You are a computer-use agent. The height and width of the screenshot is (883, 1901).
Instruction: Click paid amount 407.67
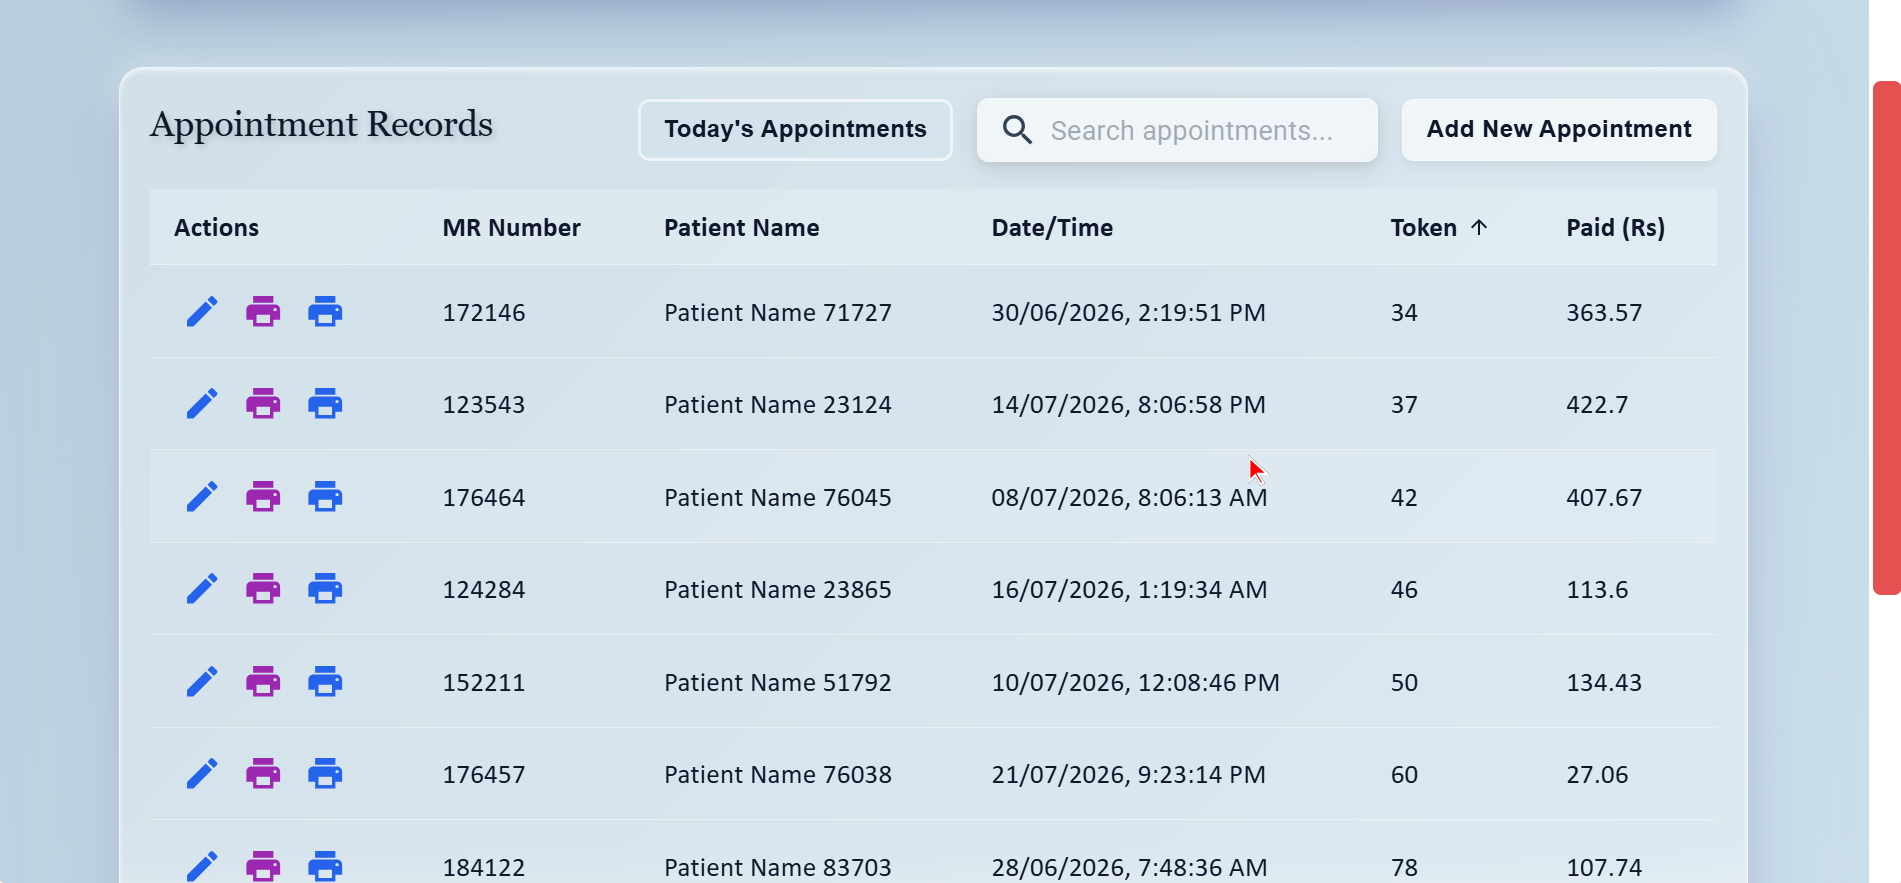coord(1604,498)
